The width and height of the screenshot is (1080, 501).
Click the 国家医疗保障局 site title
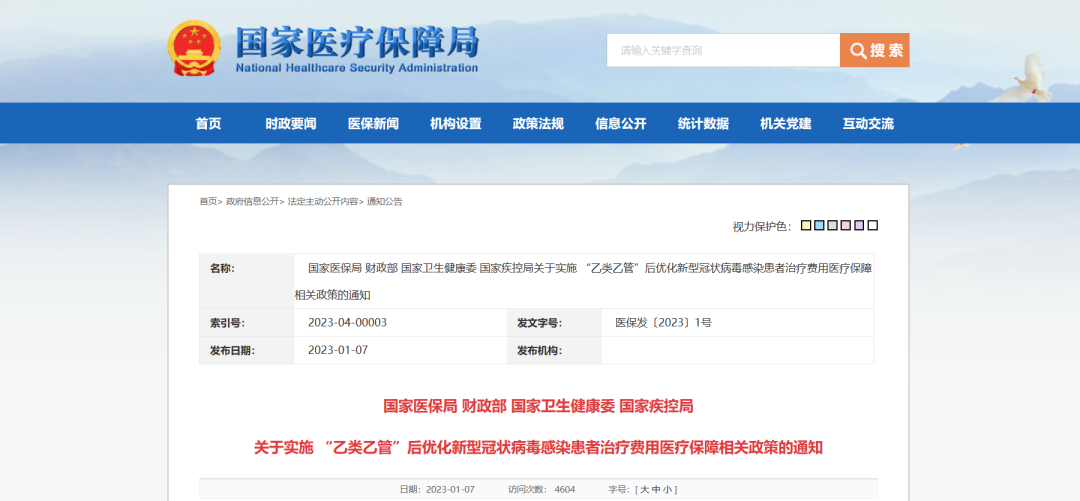coord(357,43)
